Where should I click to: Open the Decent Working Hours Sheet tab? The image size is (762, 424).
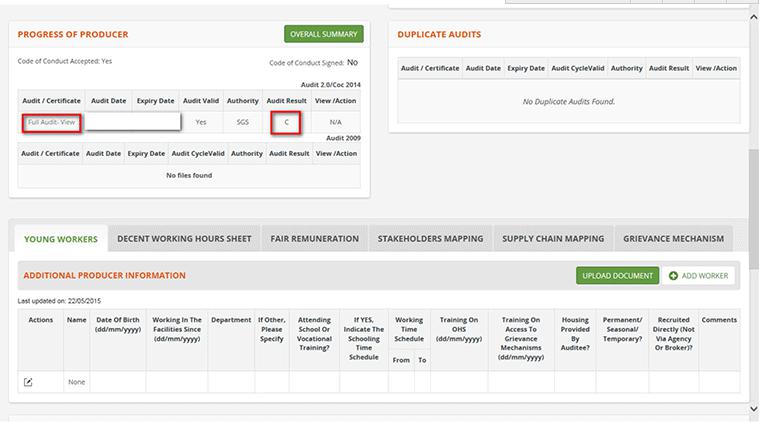pyautogui.click(x=184, y=239)
